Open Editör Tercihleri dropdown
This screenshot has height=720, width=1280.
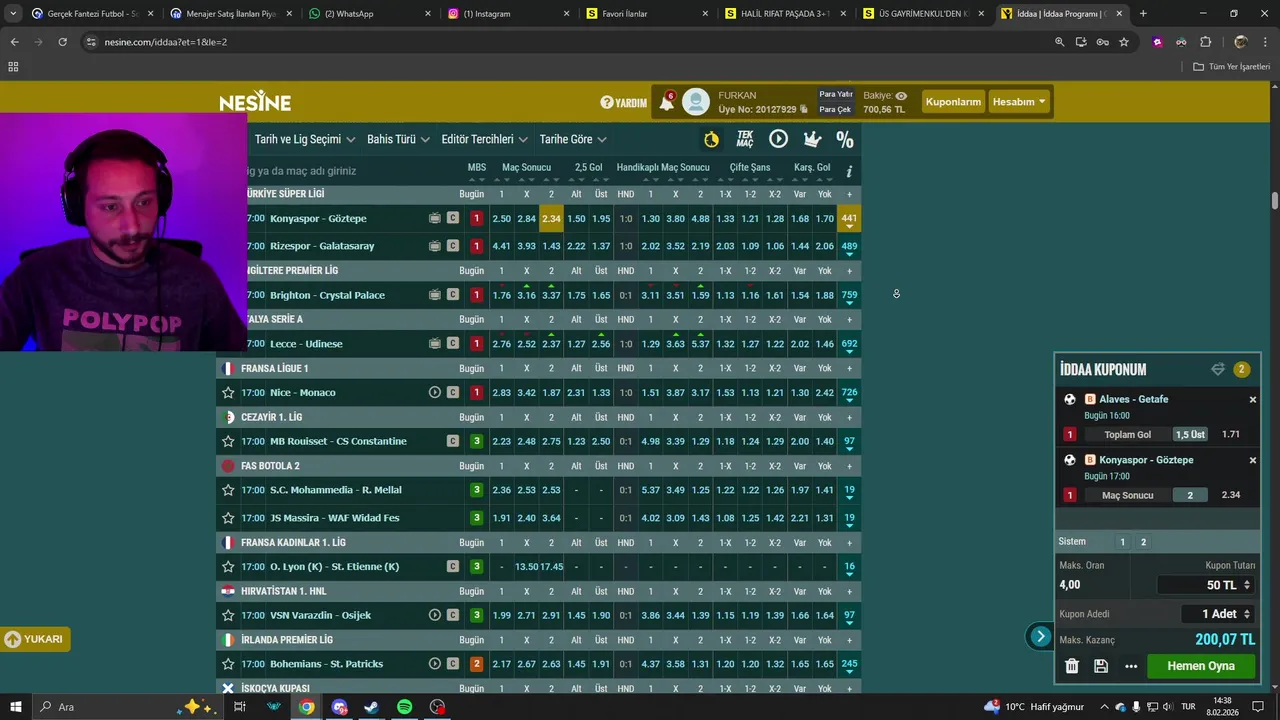click(x=485, y=139)
